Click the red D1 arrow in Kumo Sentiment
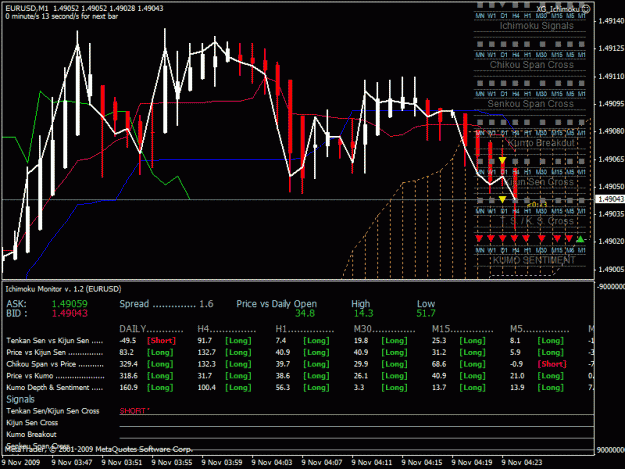 coord(503,238)
